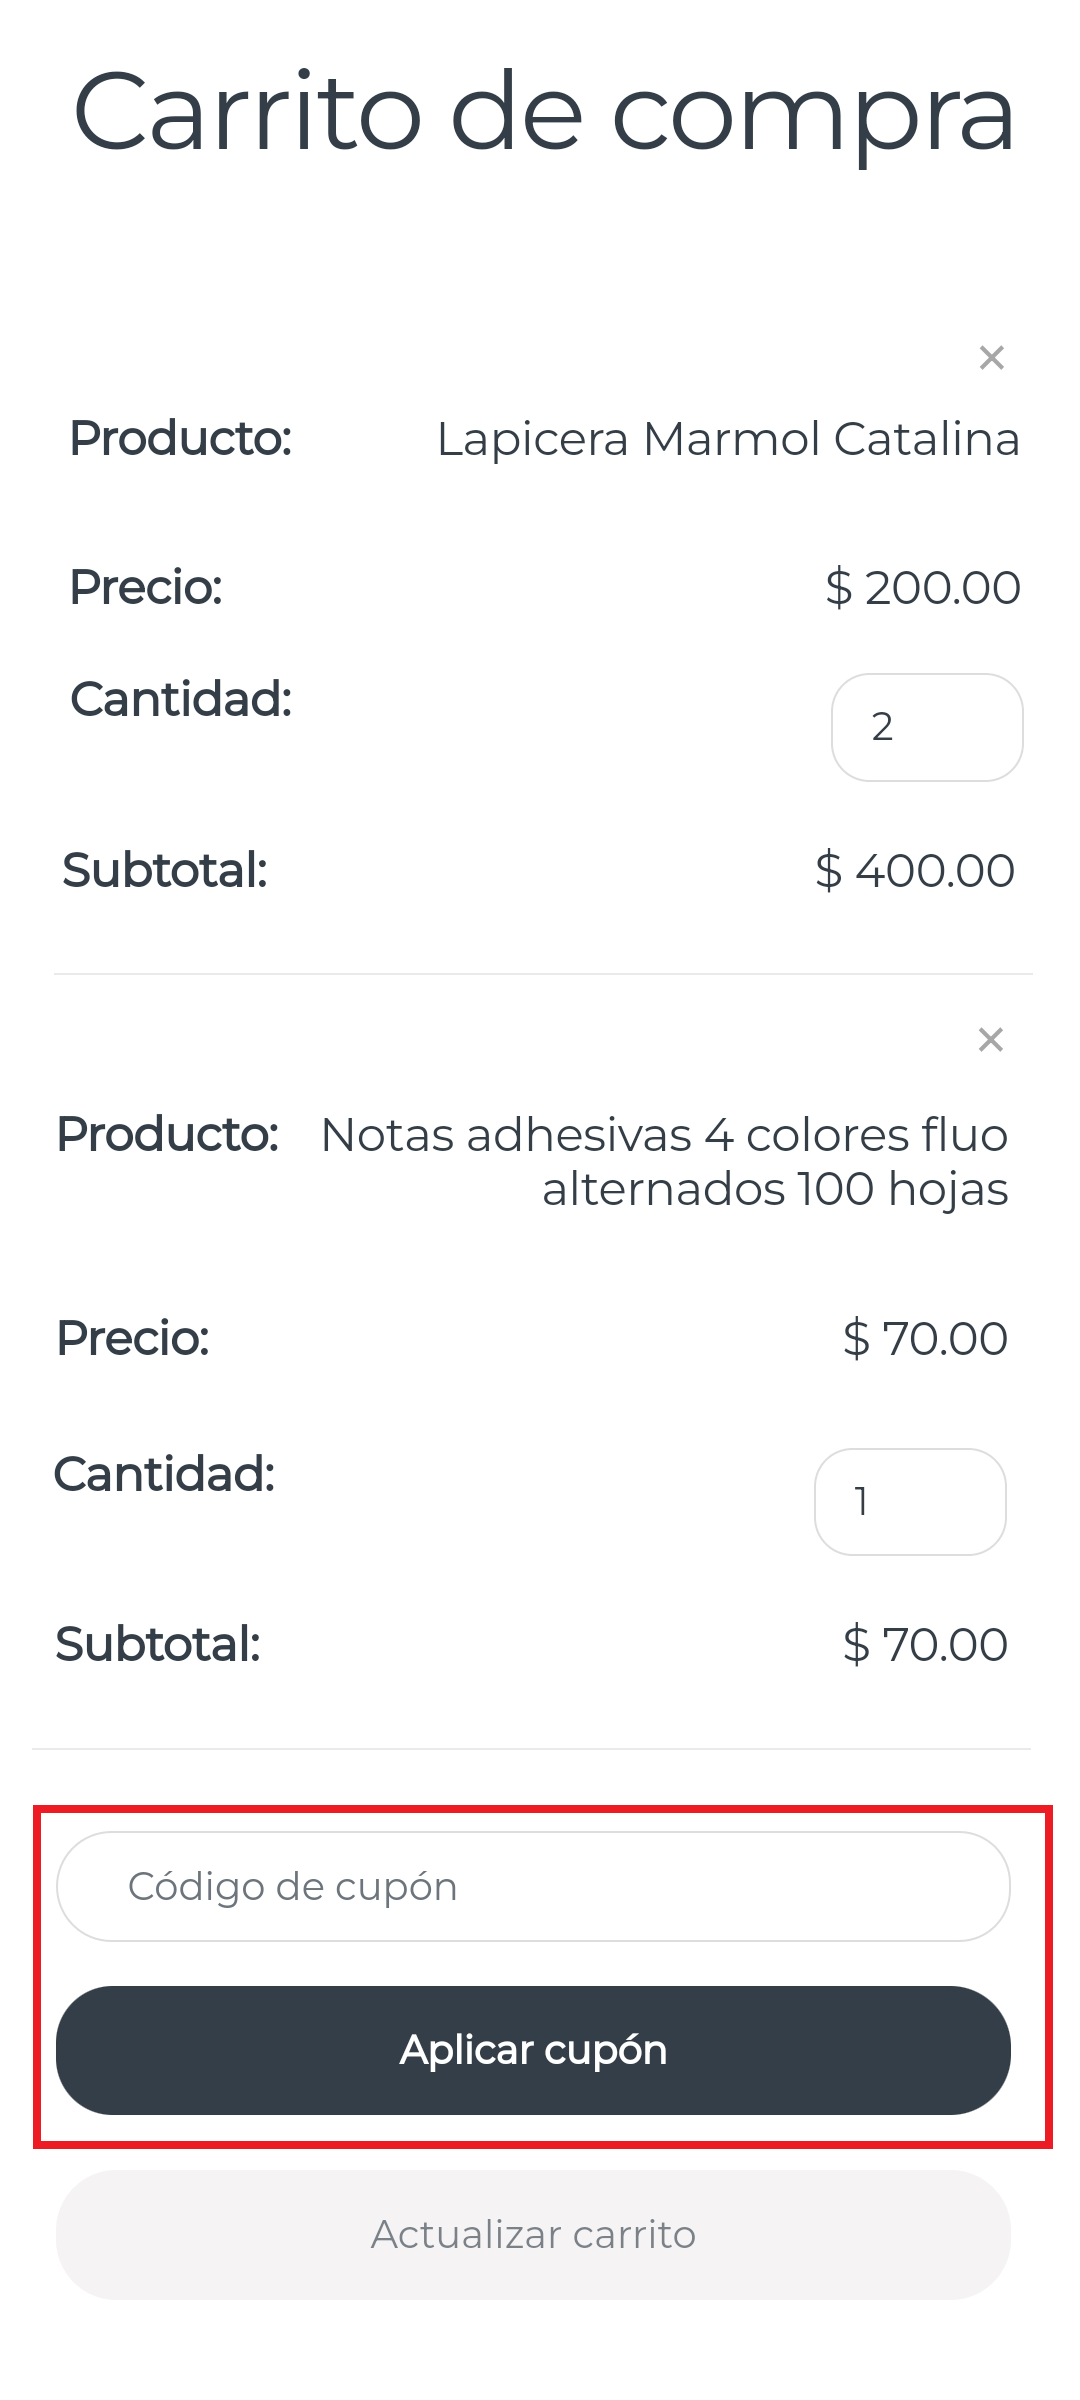Click Producto label beside Notas adhesivas

click(168, 1135)
